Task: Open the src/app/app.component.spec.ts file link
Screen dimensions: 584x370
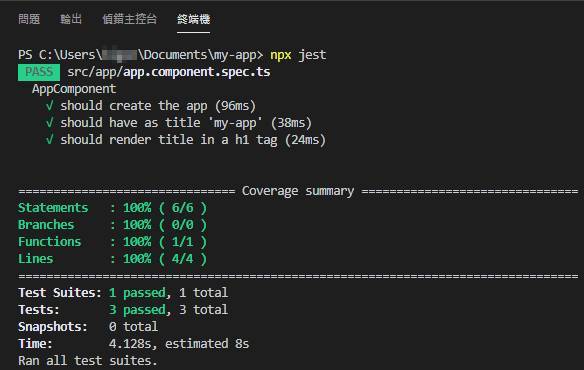Action: click(x=169, y=72)
